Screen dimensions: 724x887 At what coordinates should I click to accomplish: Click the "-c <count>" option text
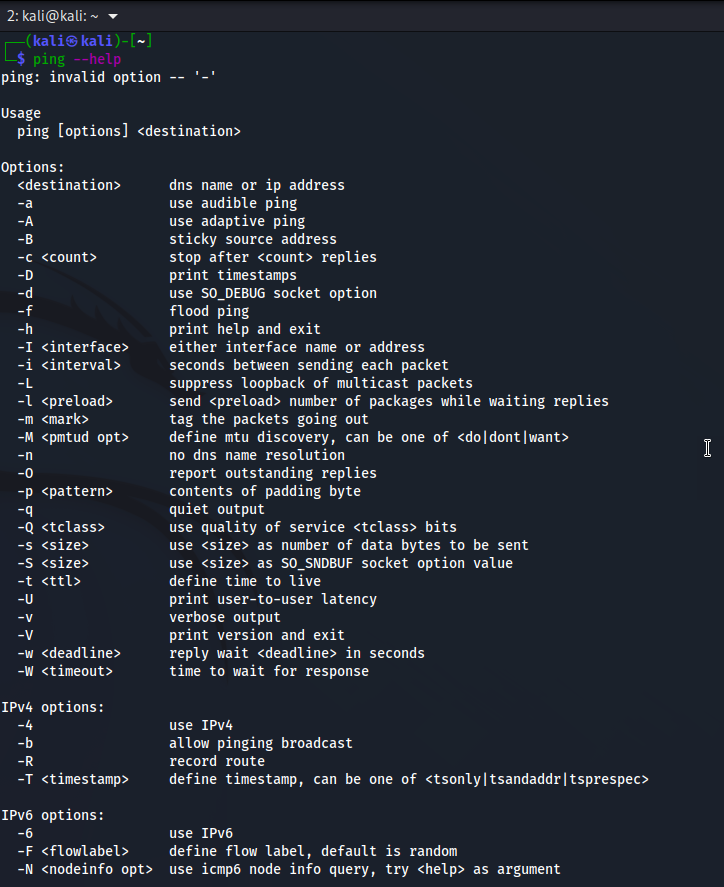pyautogui.click(x=57, y=257)
